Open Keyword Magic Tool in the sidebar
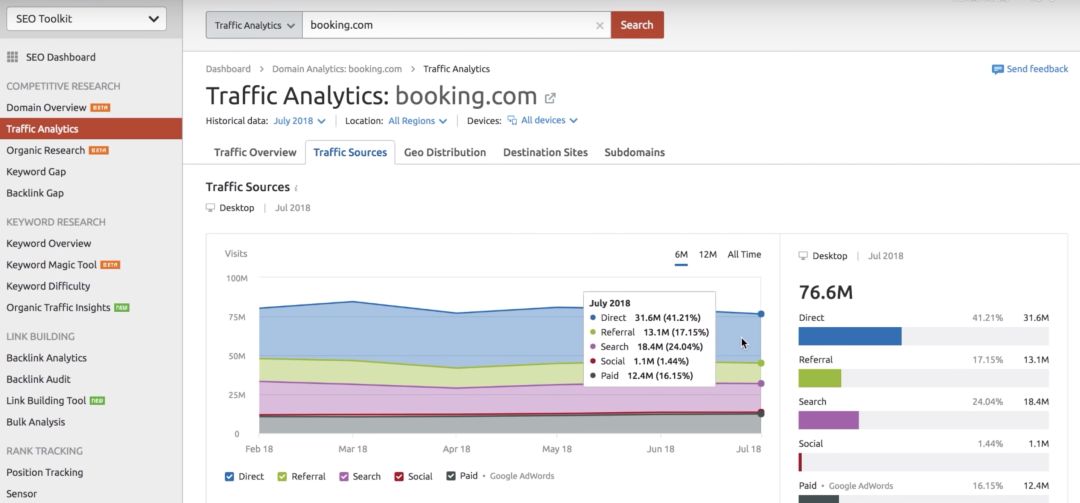 (52, 265)
